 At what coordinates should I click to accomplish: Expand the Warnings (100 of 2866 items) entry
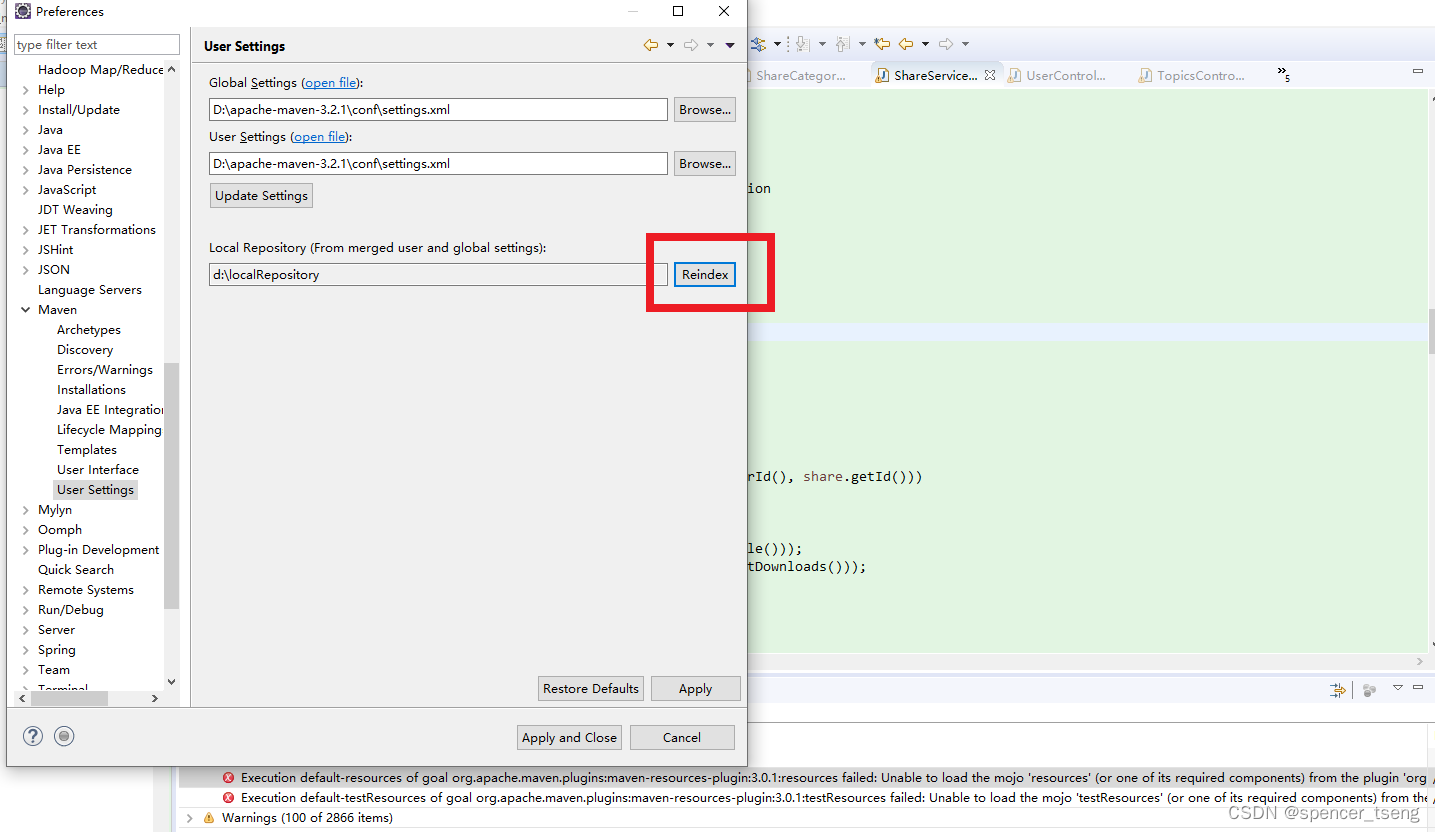pyautogui.click(x=190, y=817)
